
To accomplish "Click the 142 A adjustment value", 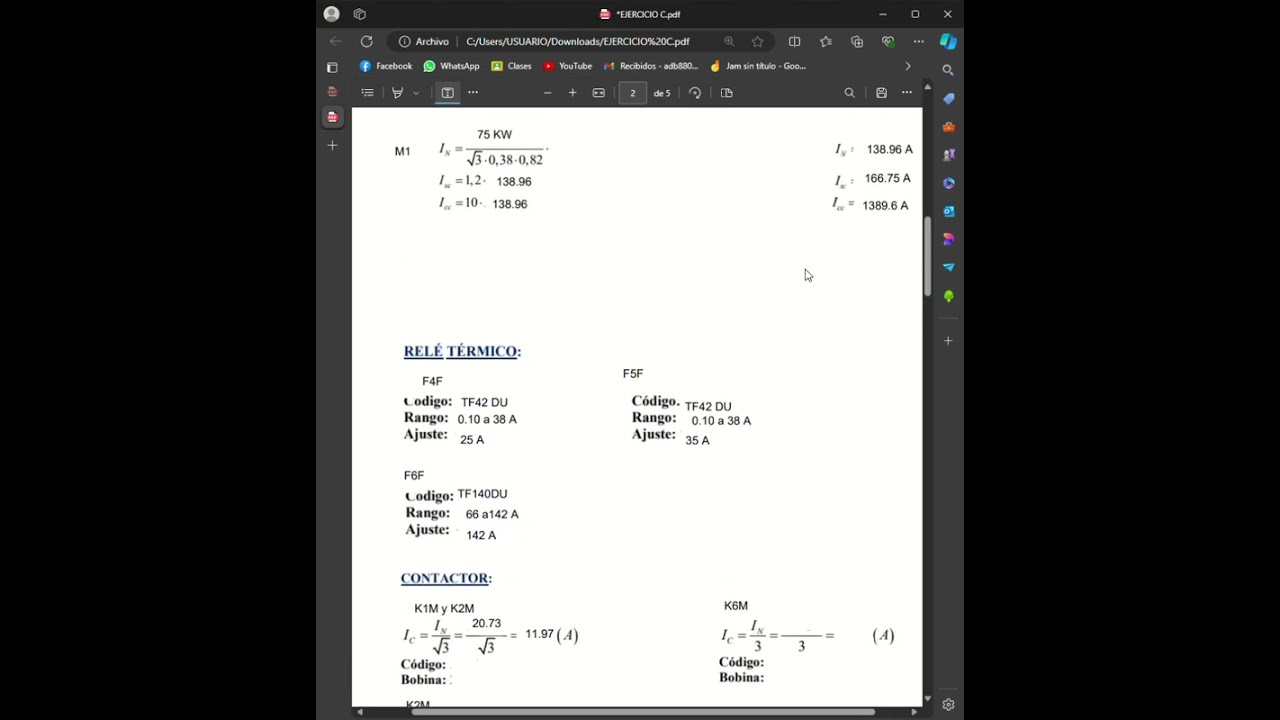I will [x=481, y=535].
